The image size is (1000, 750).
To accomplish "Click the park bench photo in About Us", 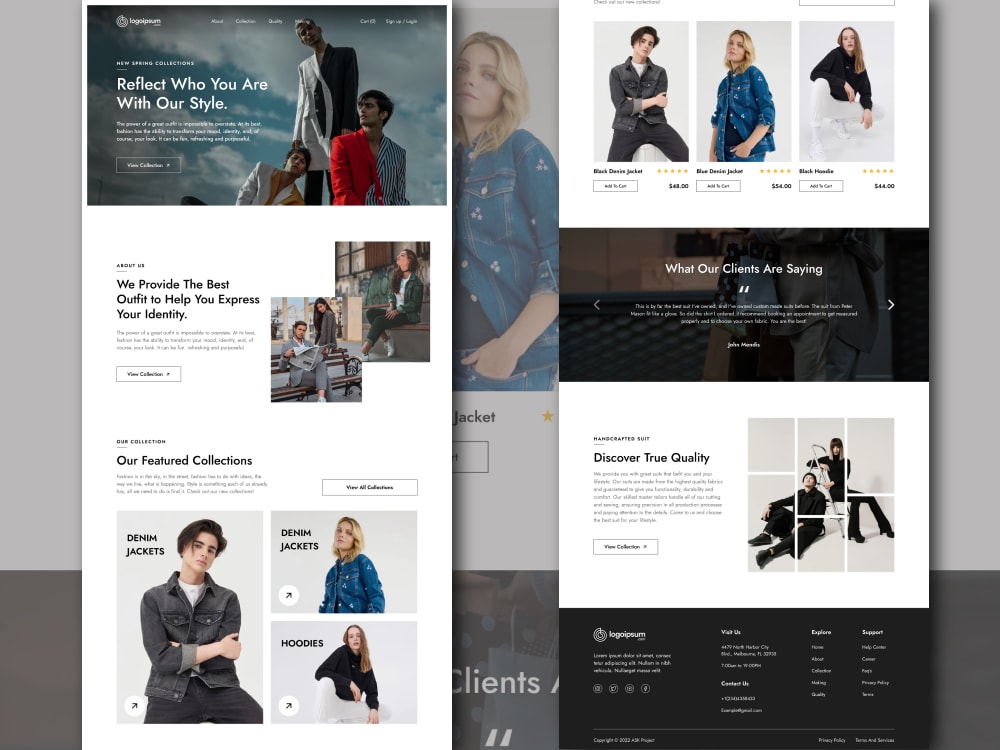I will (x=316, y=349).
